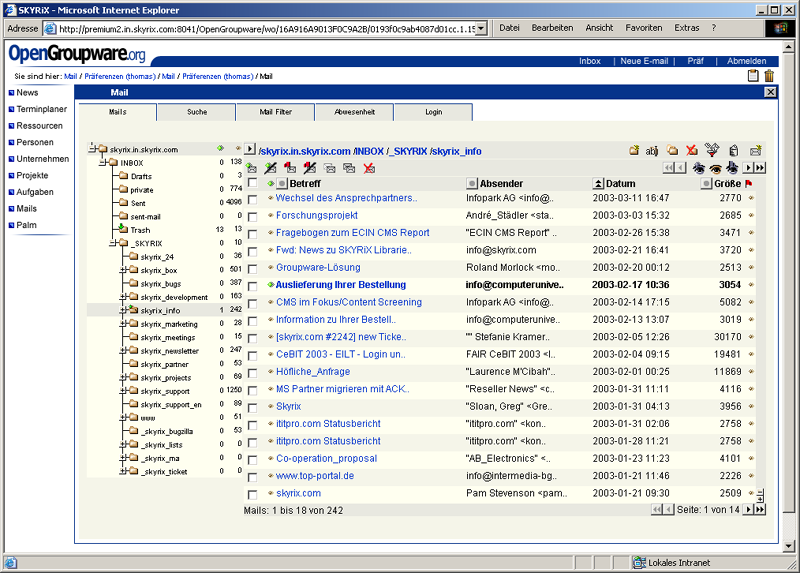Check the box for 'Auslieferung Ihrer Bestellung'
800x573 pixels.
(253, 286)
